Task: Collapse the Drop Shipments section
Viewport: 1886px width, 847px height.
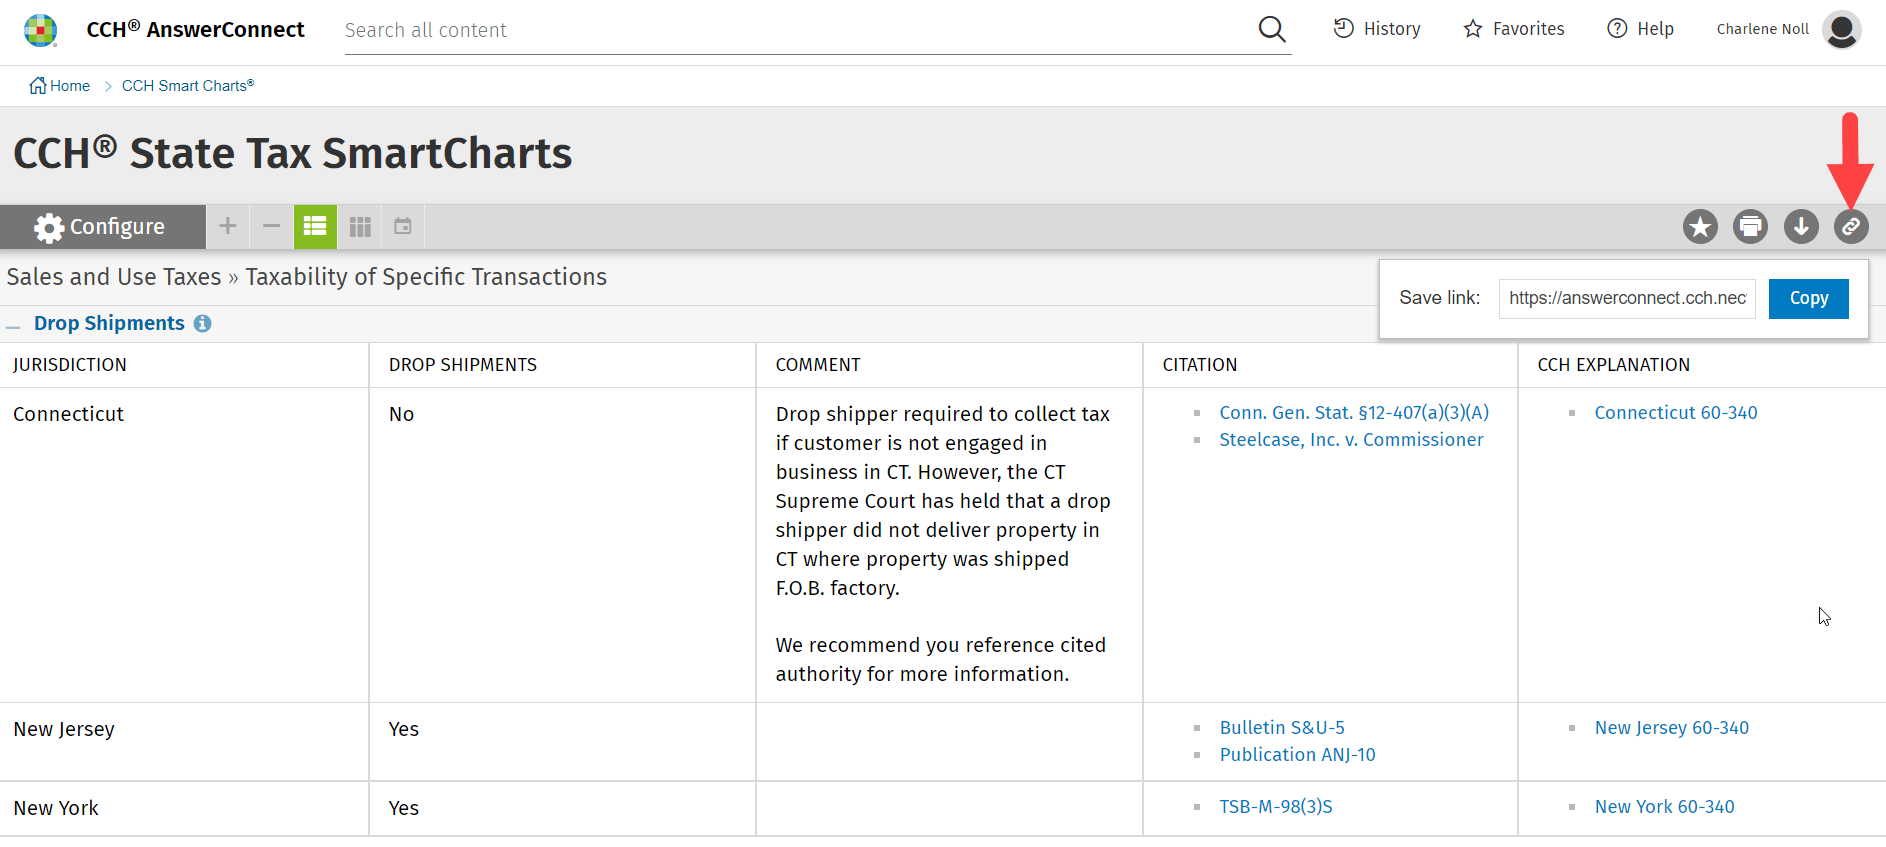Action: pos(14,325)
